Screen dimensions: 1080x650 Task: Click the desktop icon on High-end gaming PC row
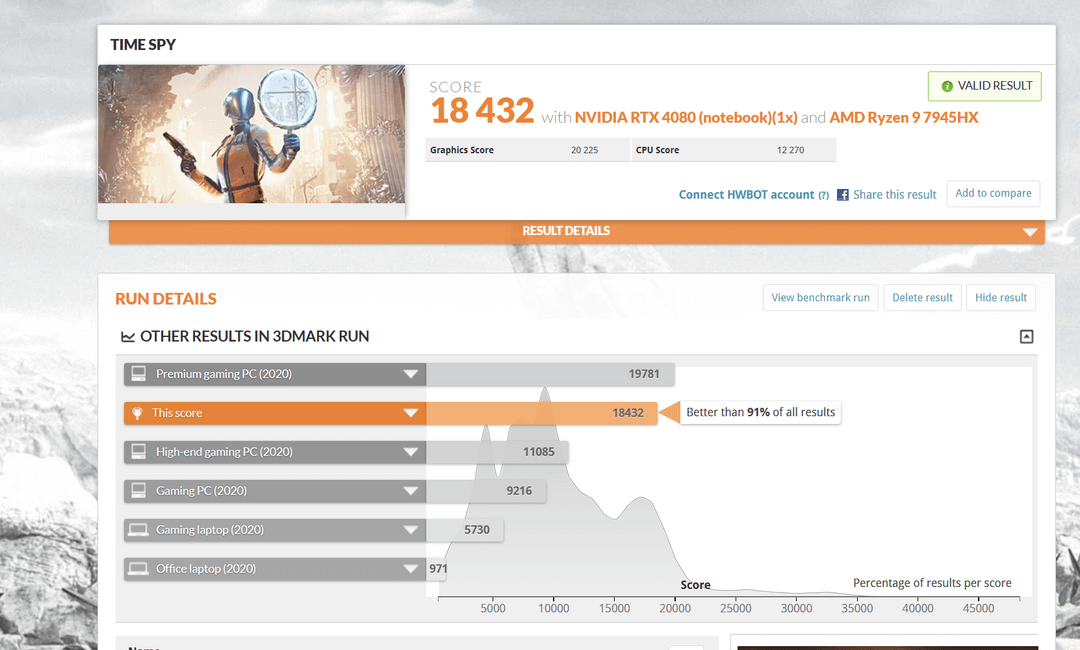pos(138,452)
